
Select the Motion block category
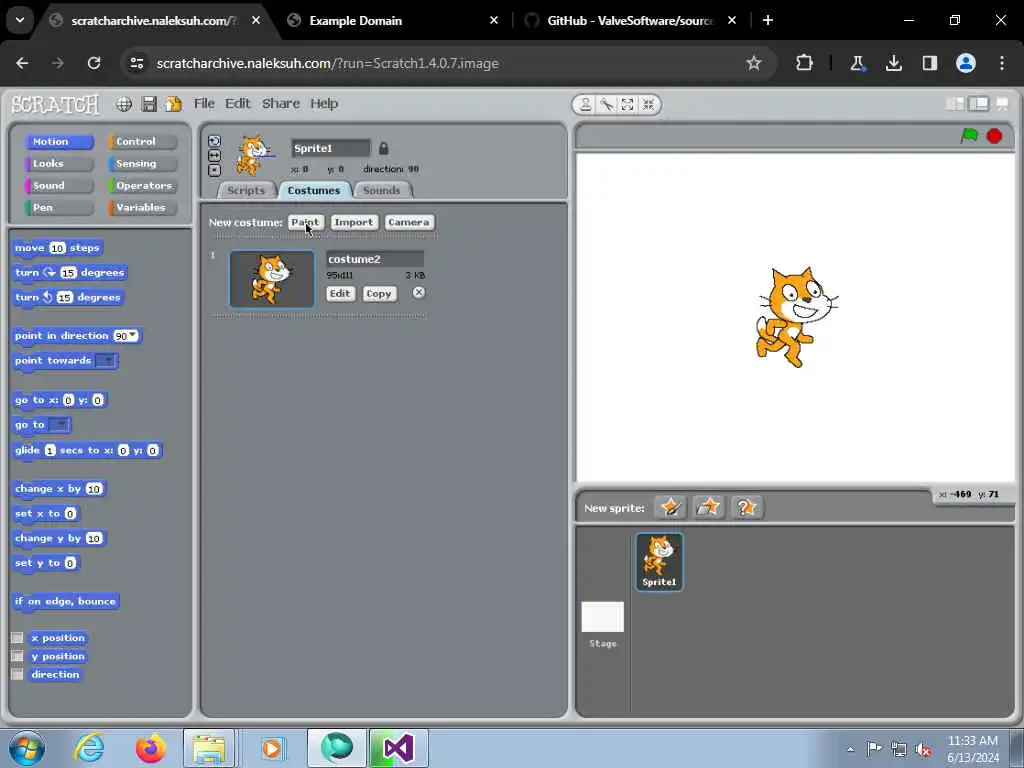pos(59,141)
